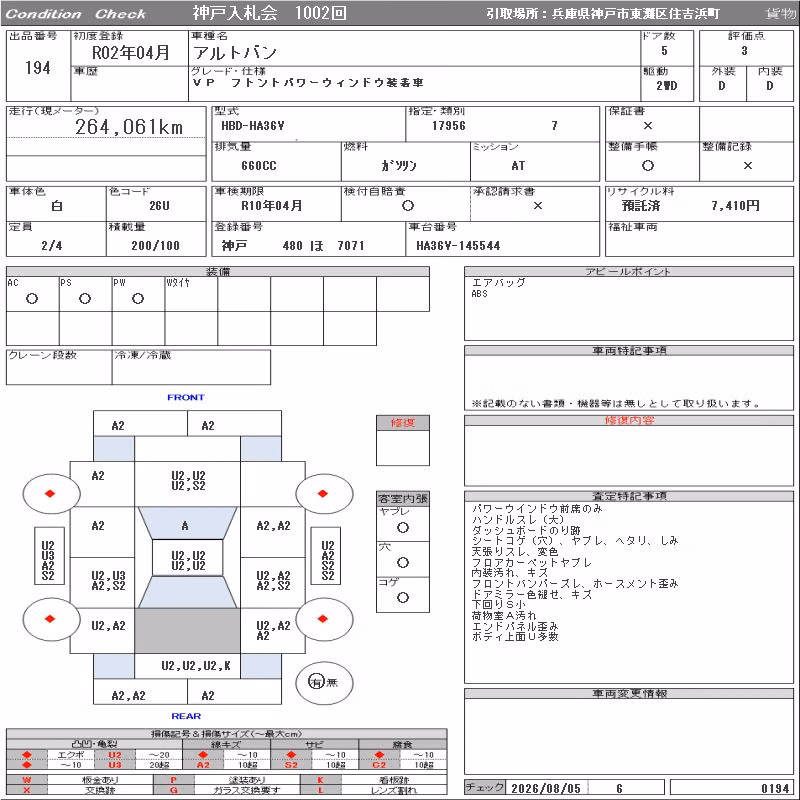Click the コゲ circle in 客室内張

[x=403, y=597]
